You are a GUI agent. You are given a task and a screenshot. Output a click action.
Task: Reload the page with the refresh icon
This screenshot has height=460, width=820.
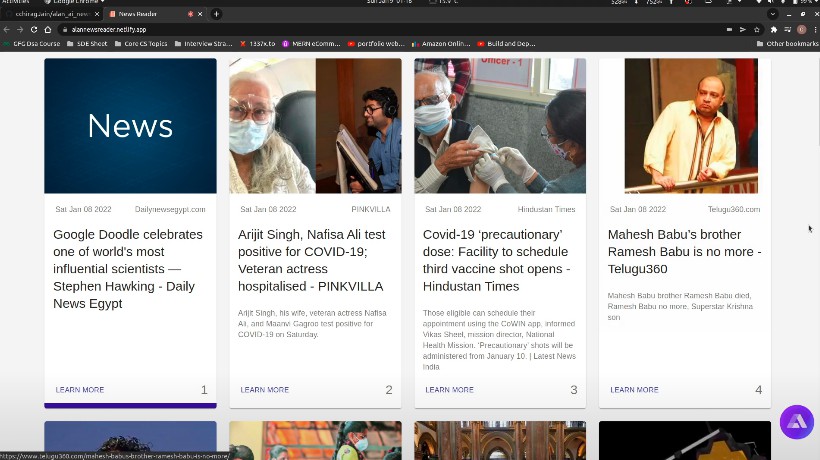click(33, 30)
